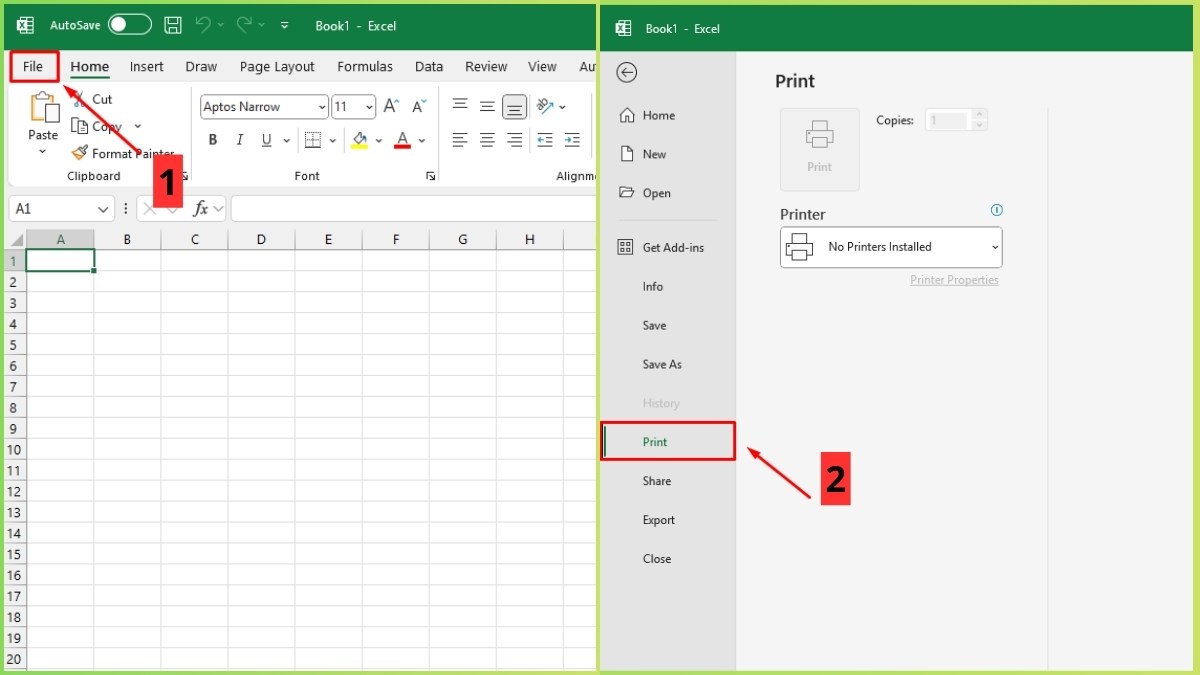1200x675 pixels.
Task: Toggle Italic formatting
Action: pos(239,140)
